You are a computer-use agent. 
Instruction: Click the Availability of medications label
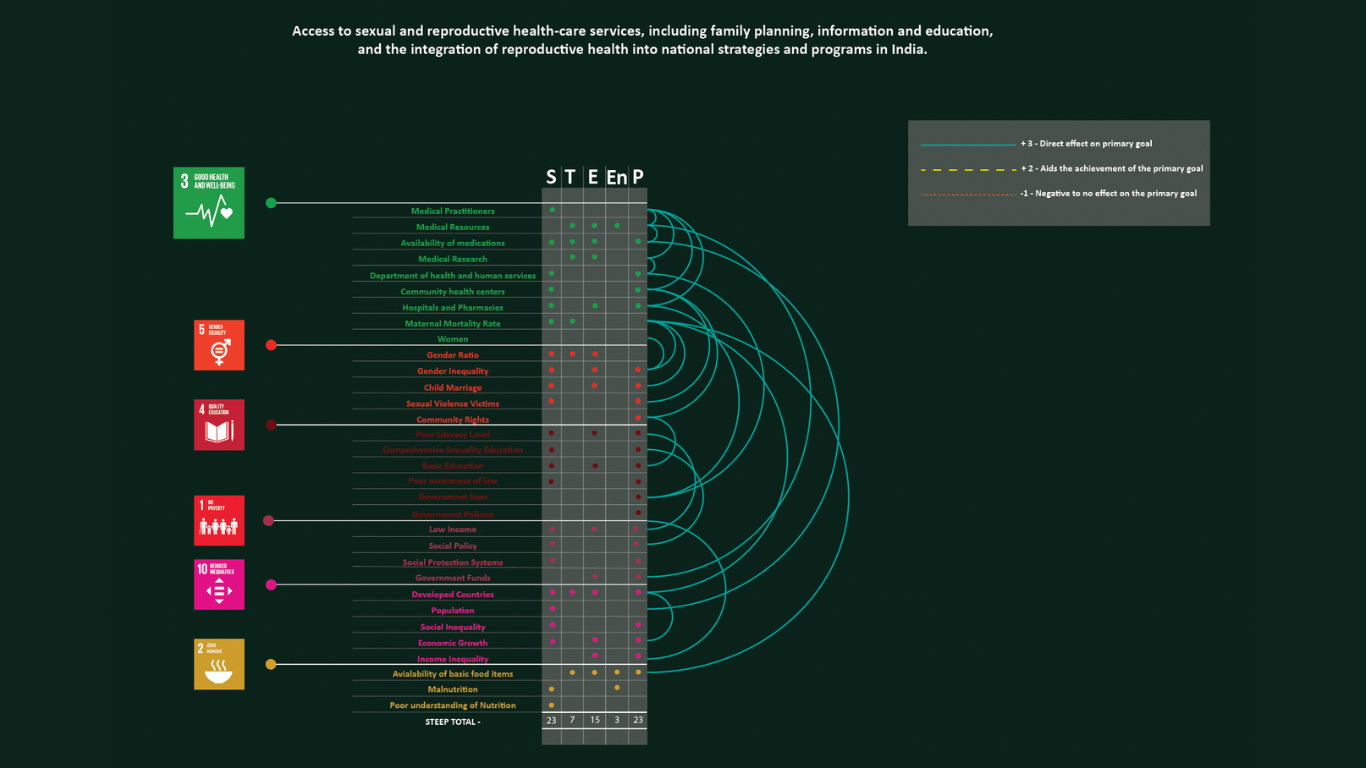(453, 243)
